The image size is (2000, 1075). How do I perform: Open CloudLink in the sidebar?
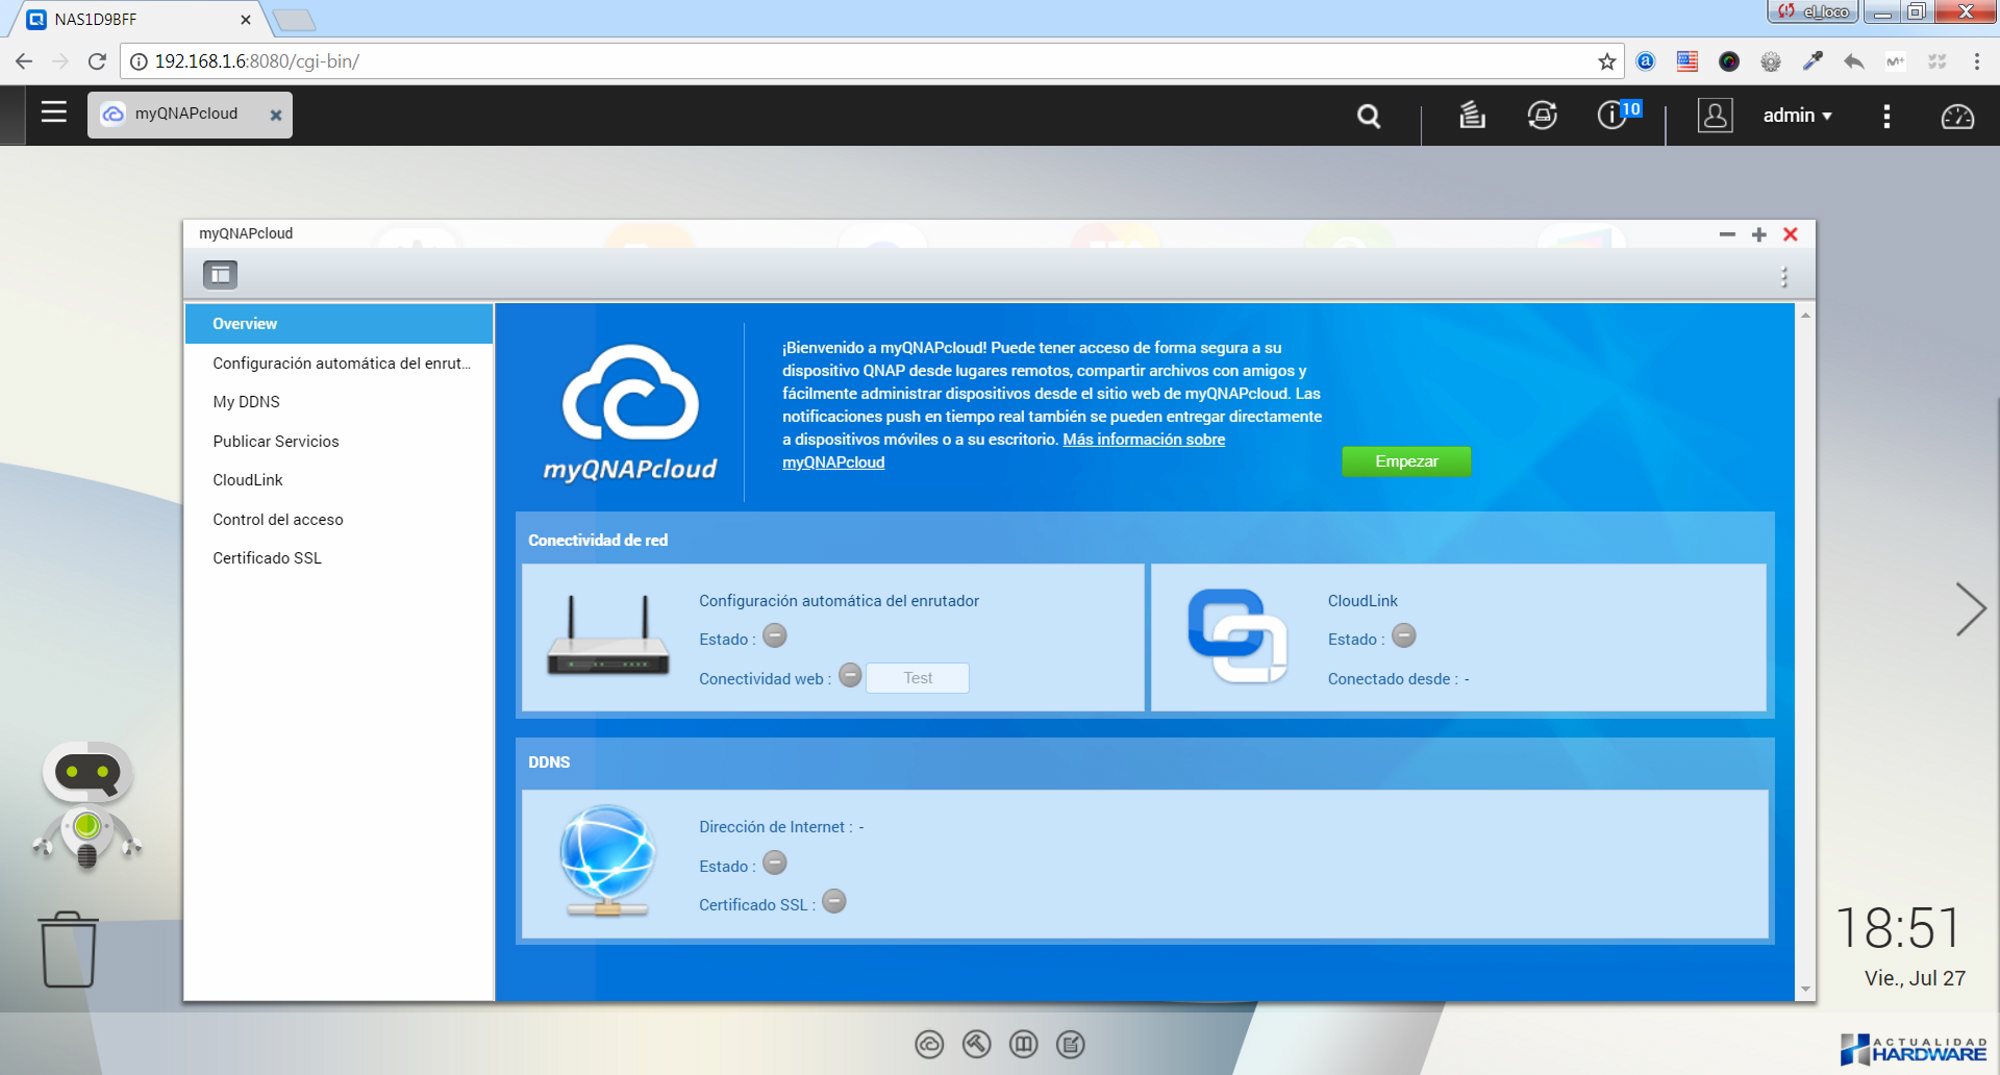(x=248, y=480)
